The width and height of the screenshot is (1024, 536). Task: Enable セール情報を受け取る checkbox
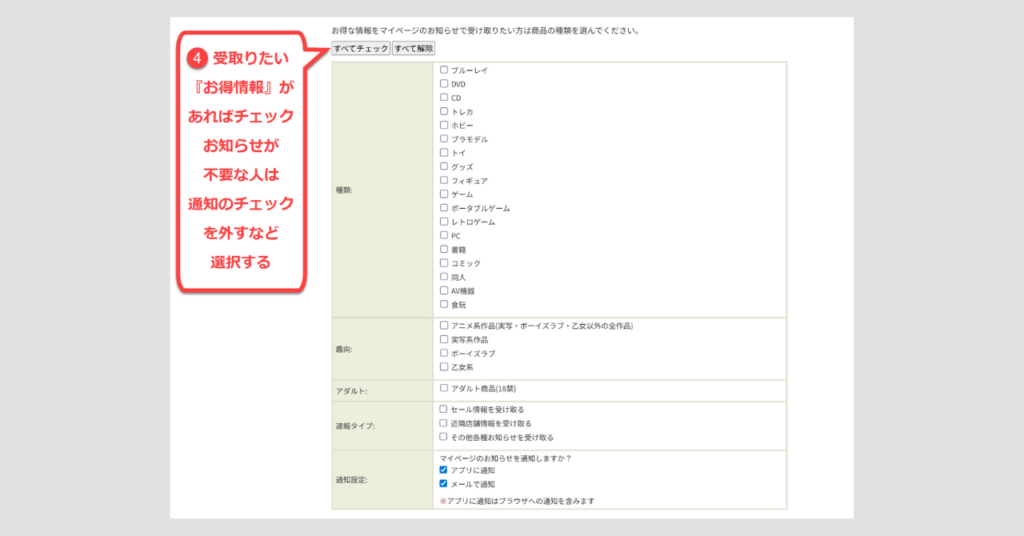click(x=444, y=409)
